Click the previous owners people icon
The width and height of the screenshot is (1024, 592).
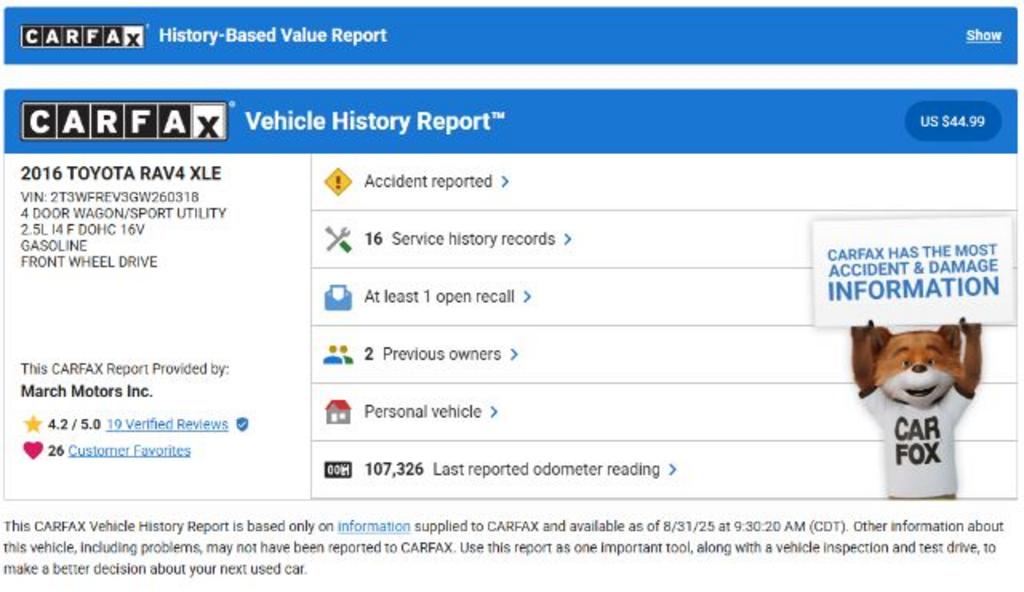[x=338, y=354]
